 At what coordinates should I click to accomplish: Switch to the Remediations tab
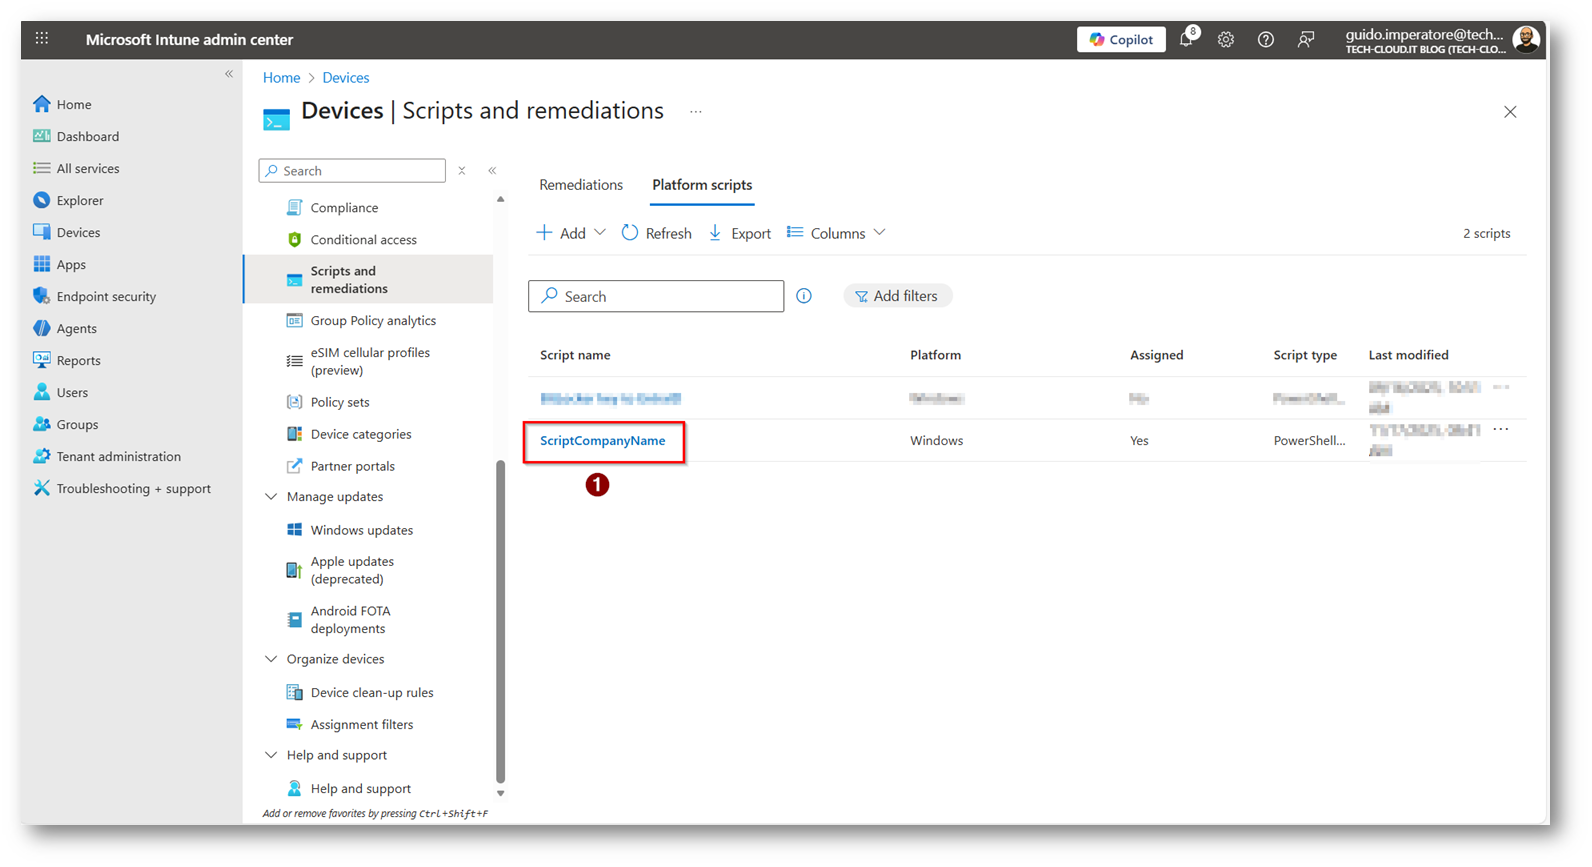[x=581, y=185]
